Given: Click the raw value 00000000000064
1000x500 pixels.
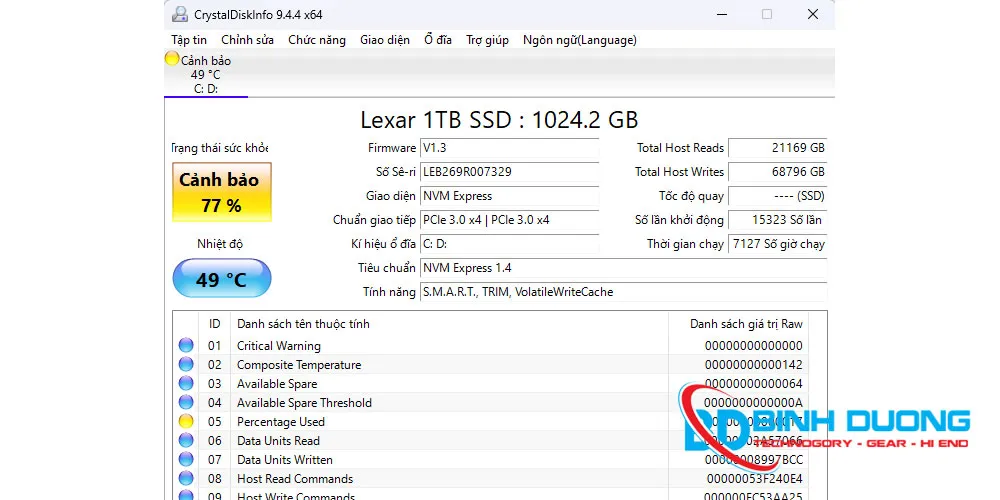Looking at the screenshot, I should coord(754,384).
